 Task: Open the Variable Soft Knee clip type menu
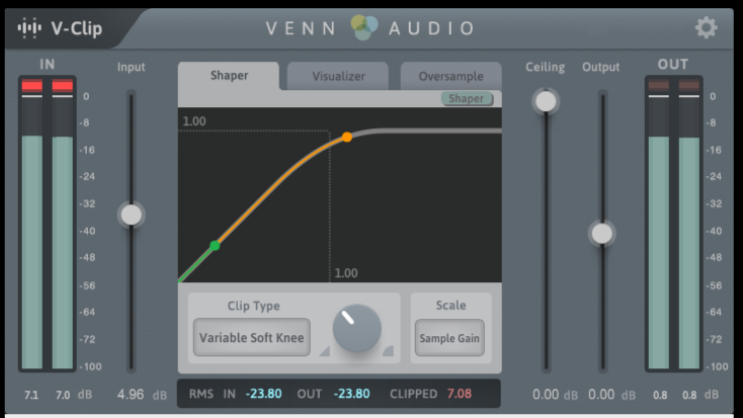(251, 338)
